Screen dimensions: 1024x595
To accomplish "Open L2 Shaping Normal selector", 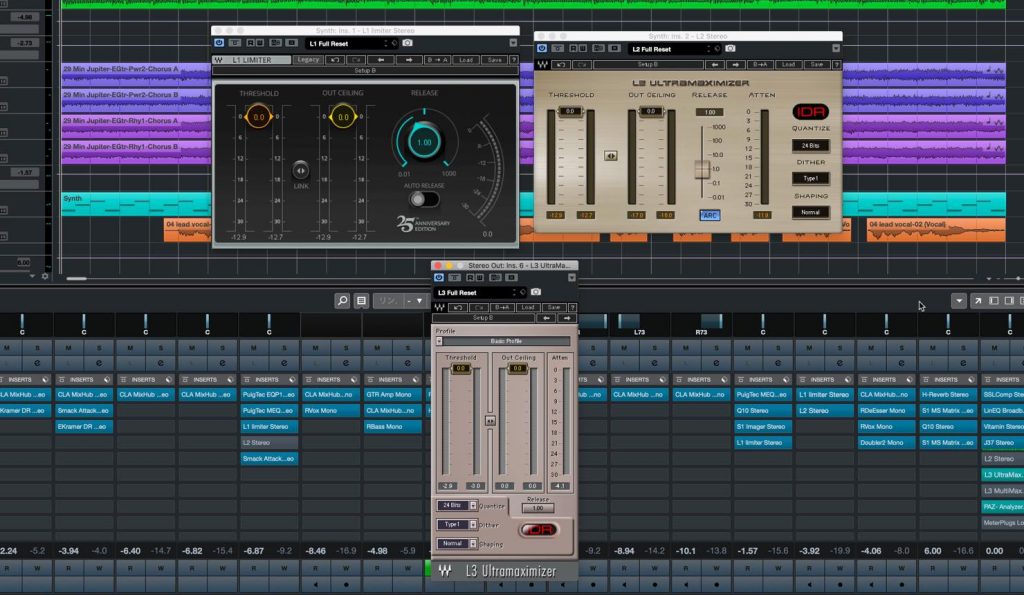I will point(810,212).
